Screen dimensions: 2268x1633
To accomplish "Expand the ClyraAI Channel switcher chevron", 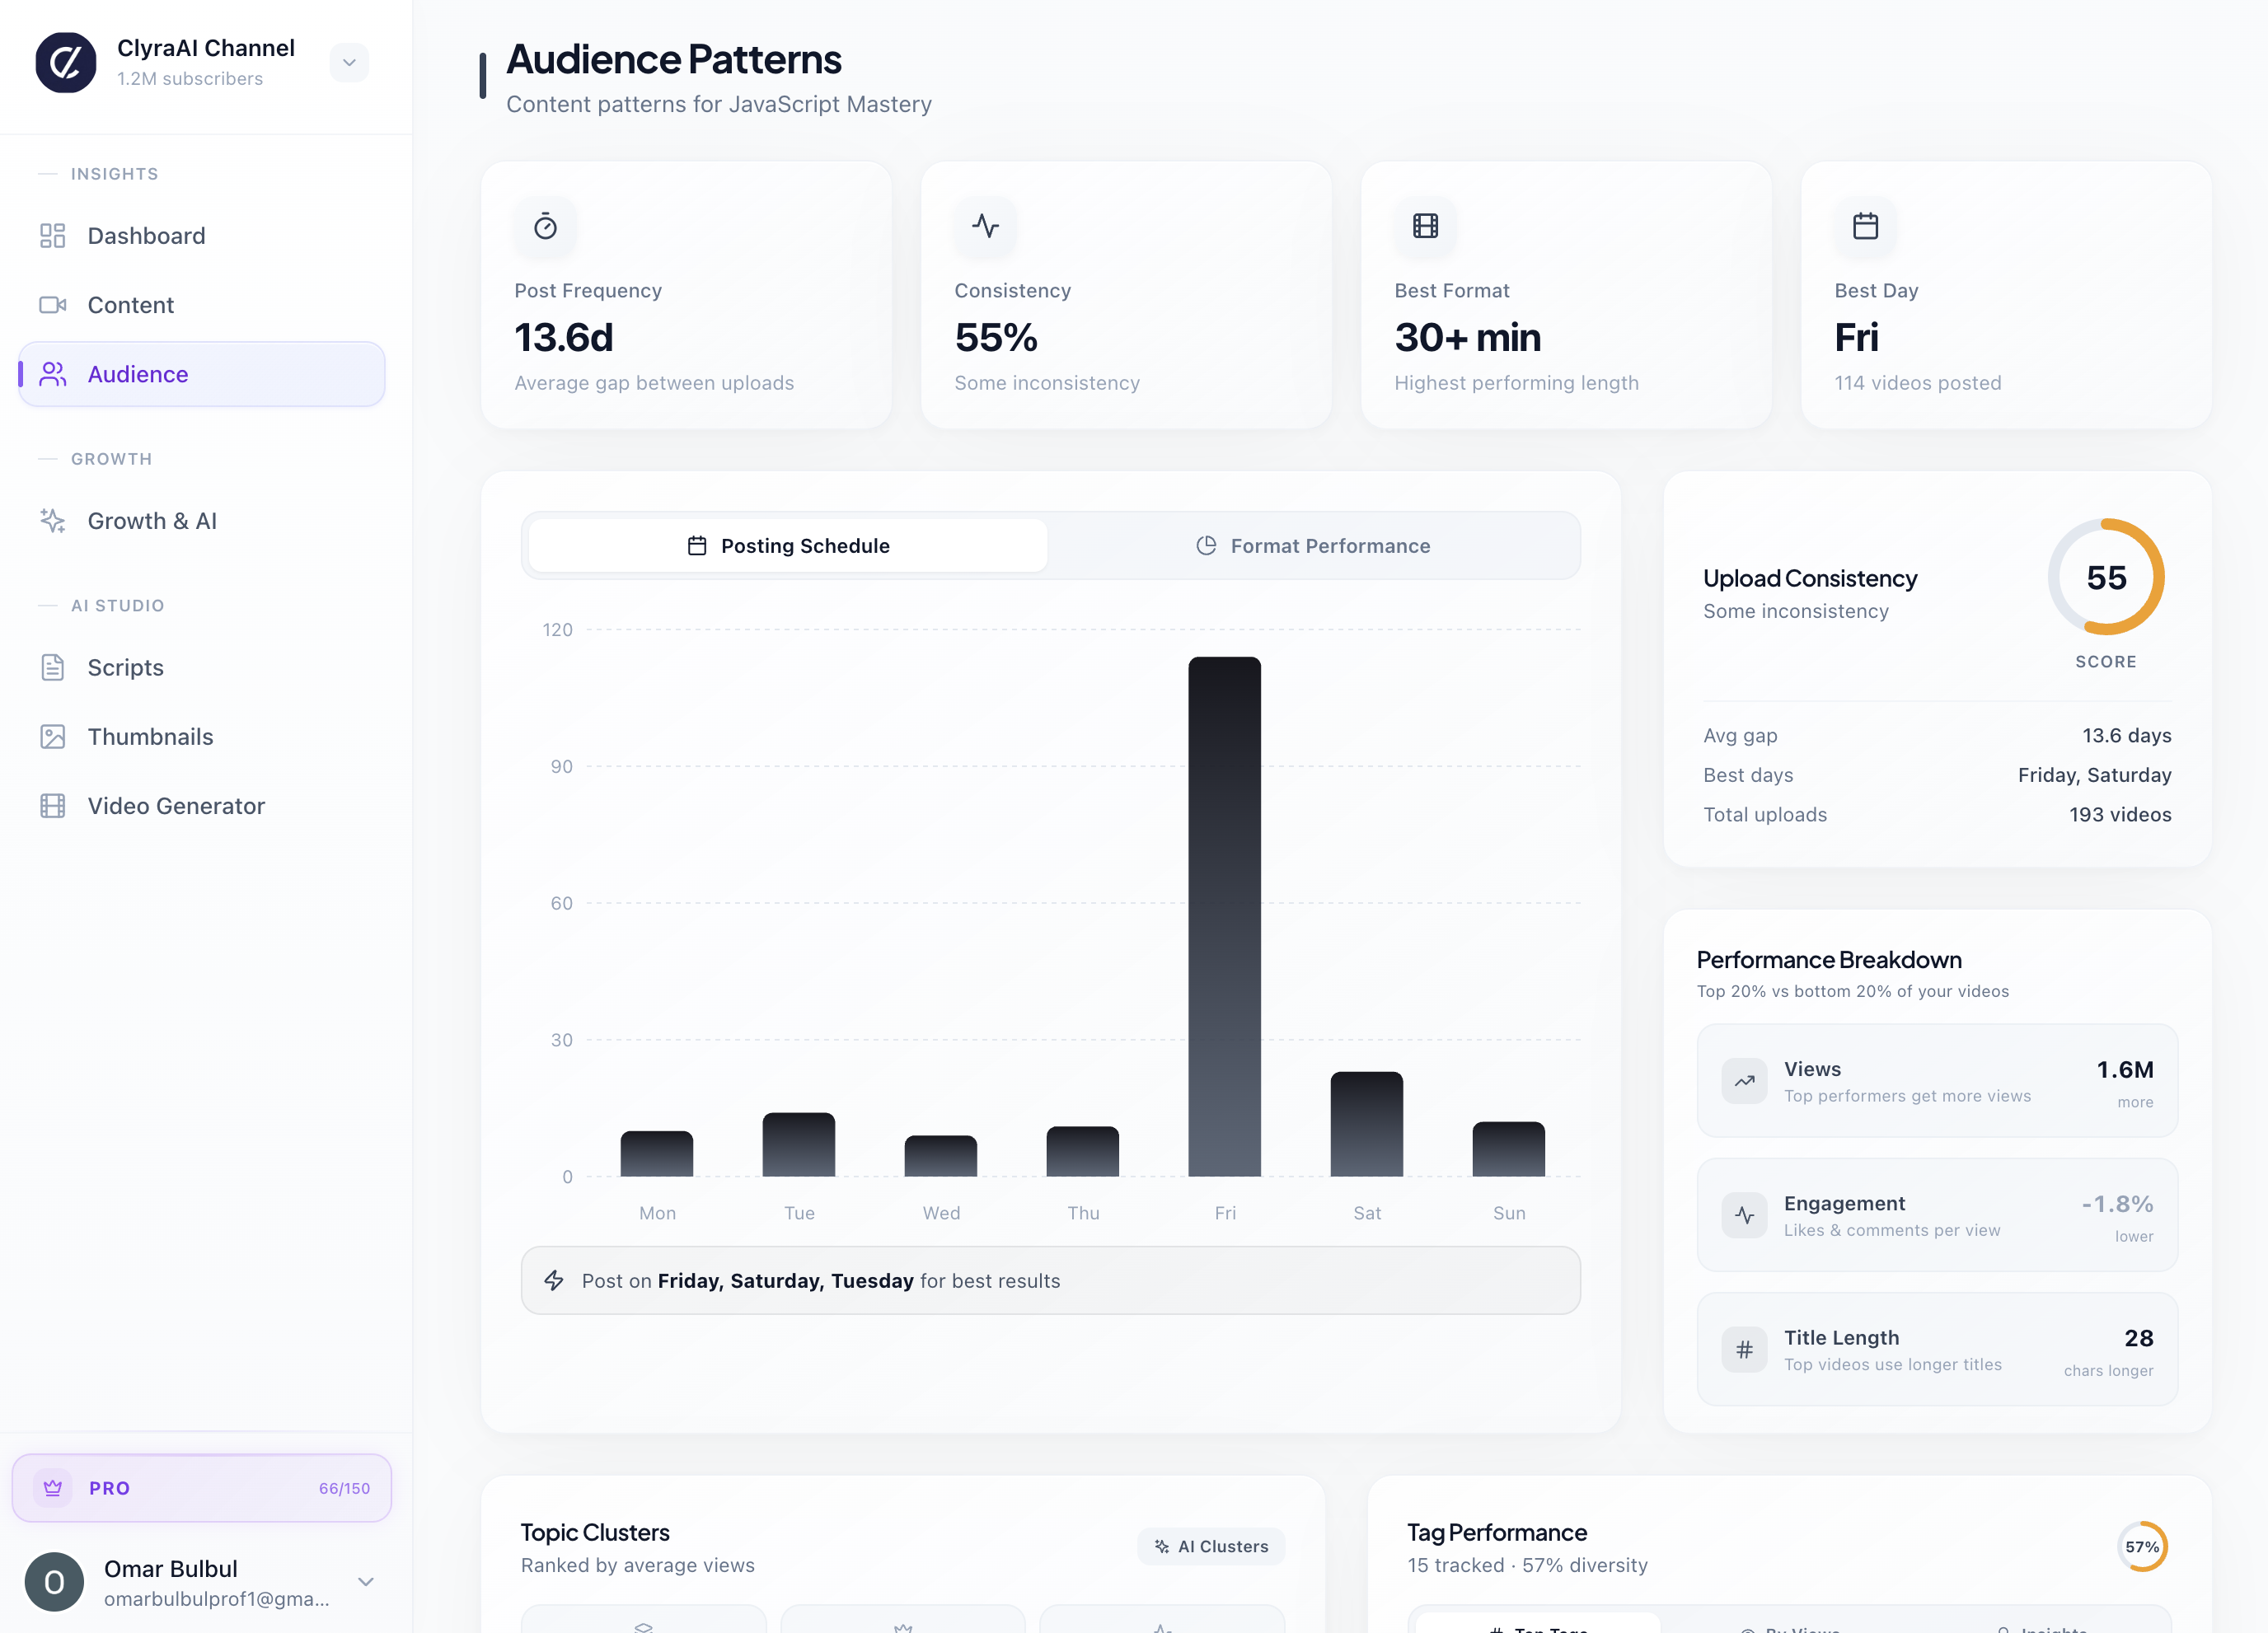I will 349,63.
